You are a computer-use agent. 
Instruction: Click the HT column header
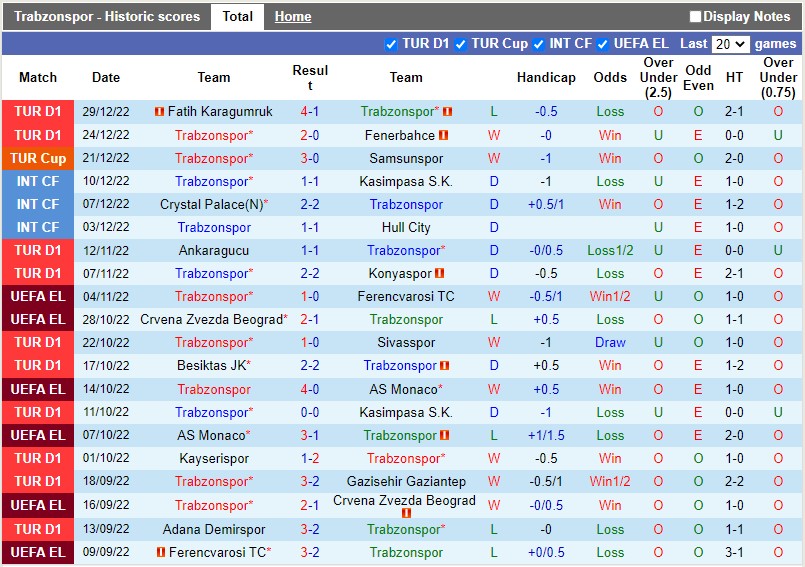734,78
